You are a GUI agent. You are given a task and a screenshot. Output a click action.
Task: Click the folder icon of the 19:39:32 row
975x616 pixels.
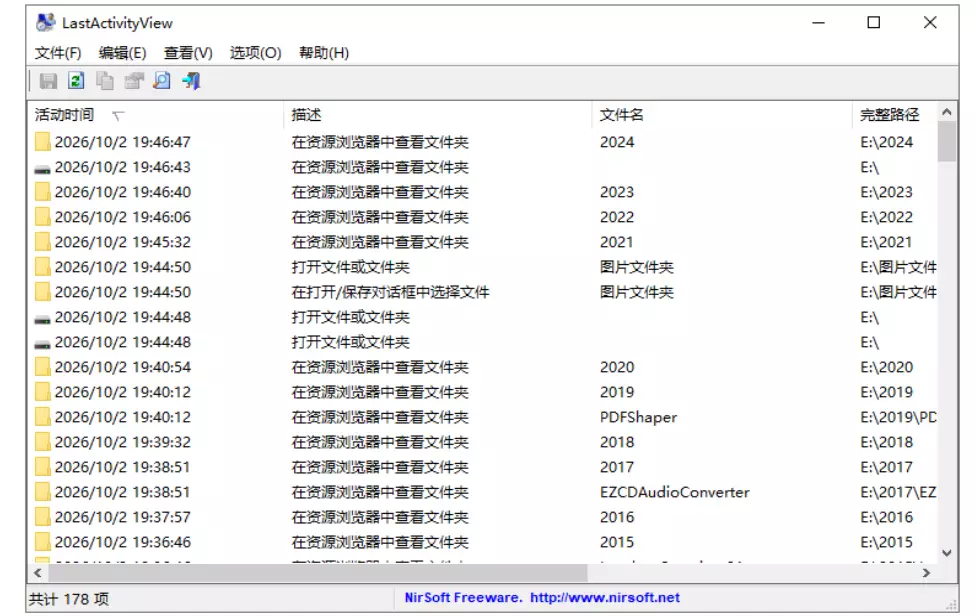coord(42,441)
